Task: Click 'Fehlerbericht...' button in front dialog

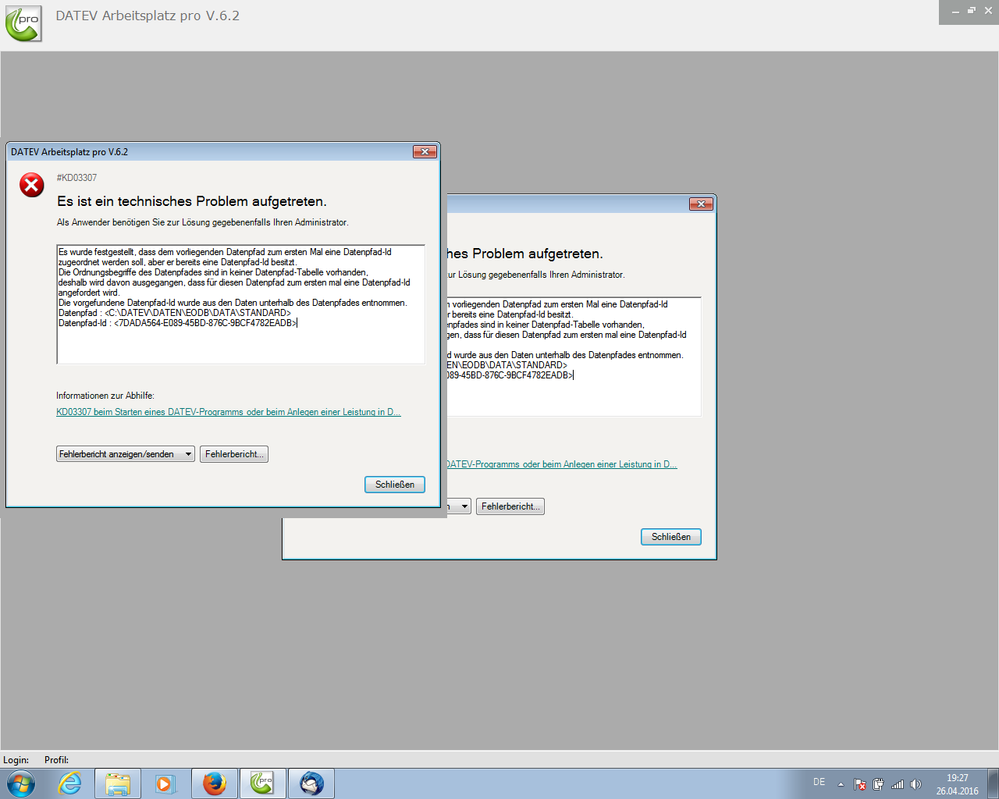Action: point(234,454)
